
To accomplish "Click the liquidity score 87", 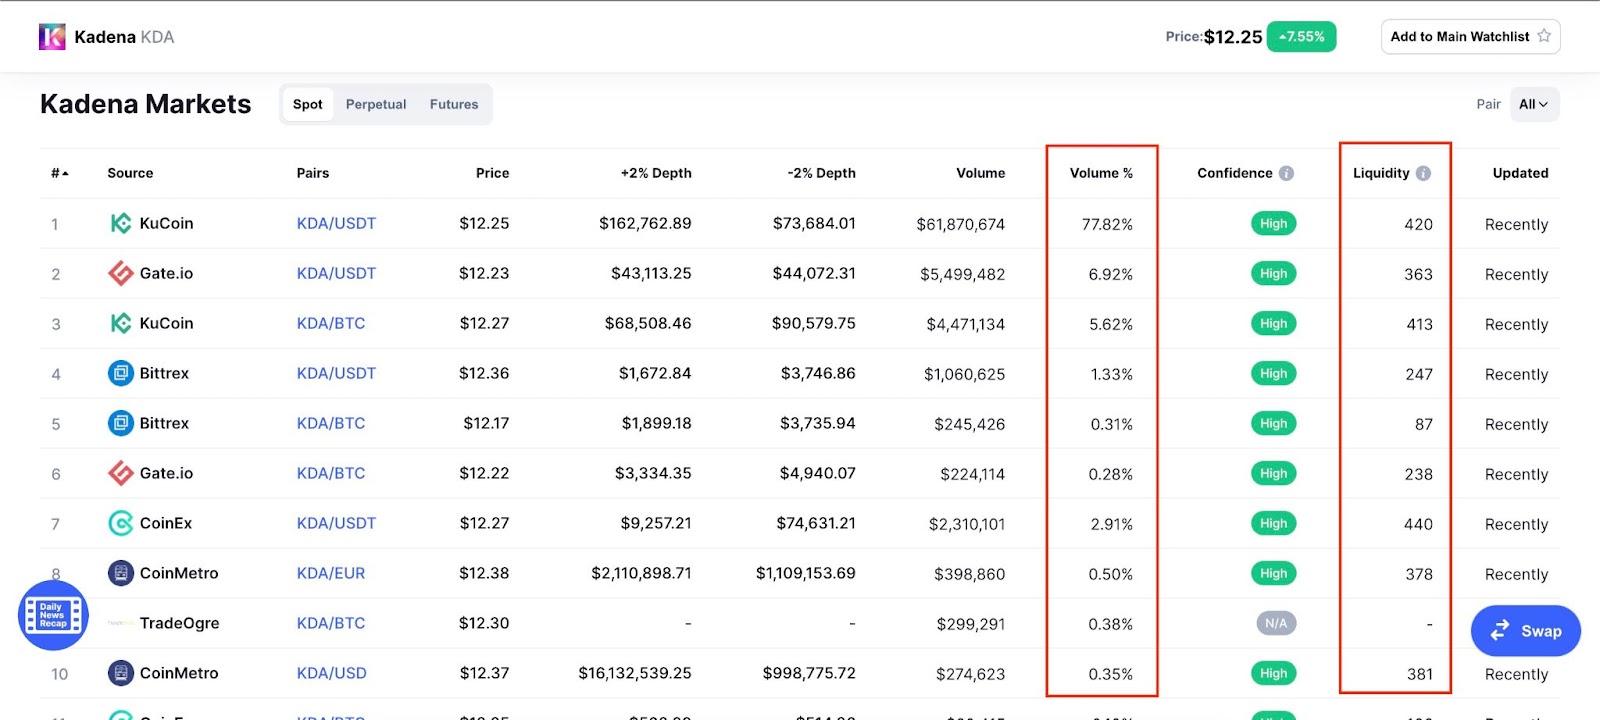I will (x=1424, y=424).
